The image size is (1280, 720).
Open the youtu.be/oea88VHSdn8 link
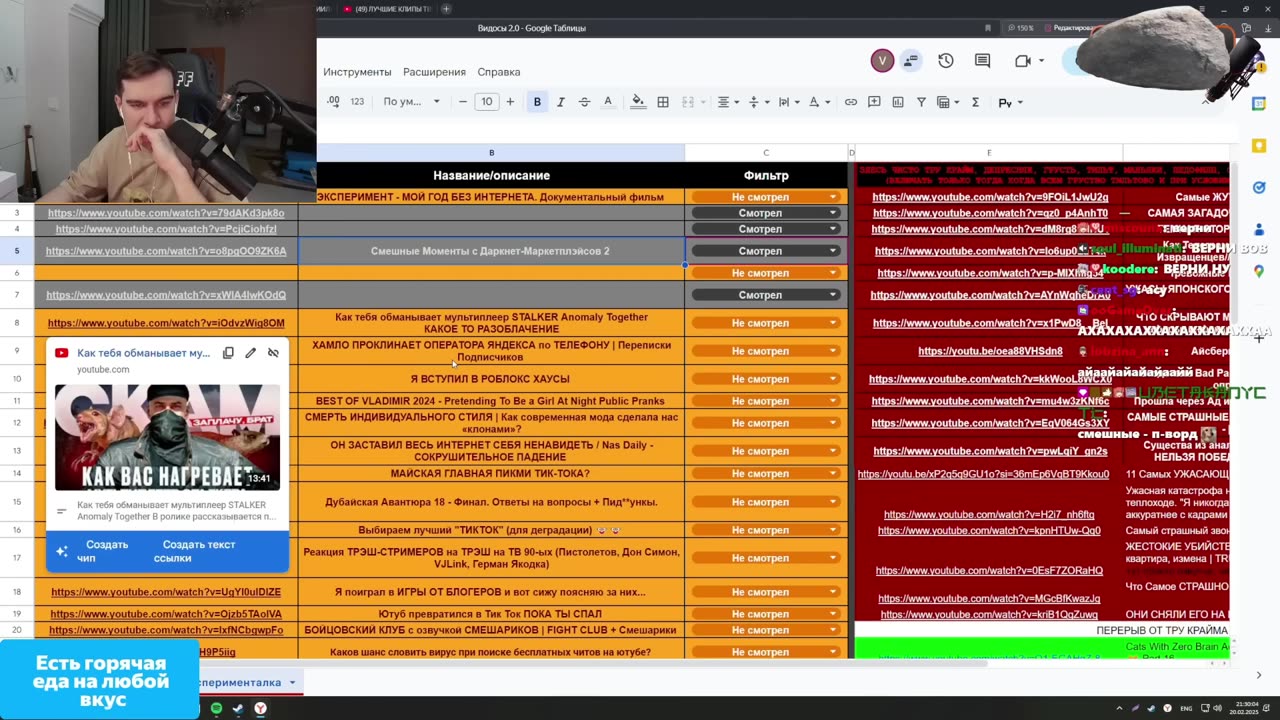tap(990, 351)
